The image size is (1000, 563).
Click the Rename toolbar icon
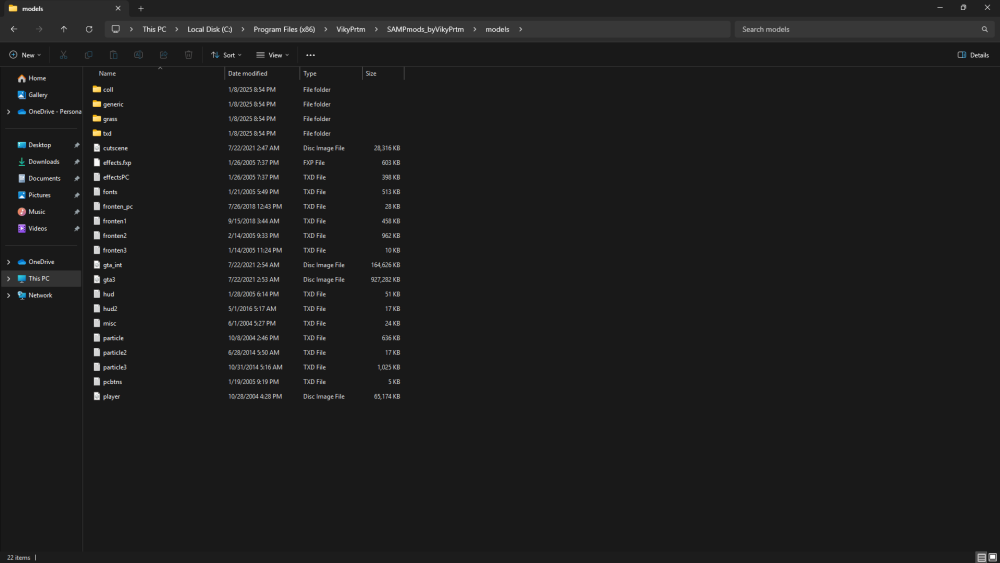[138, 55]
